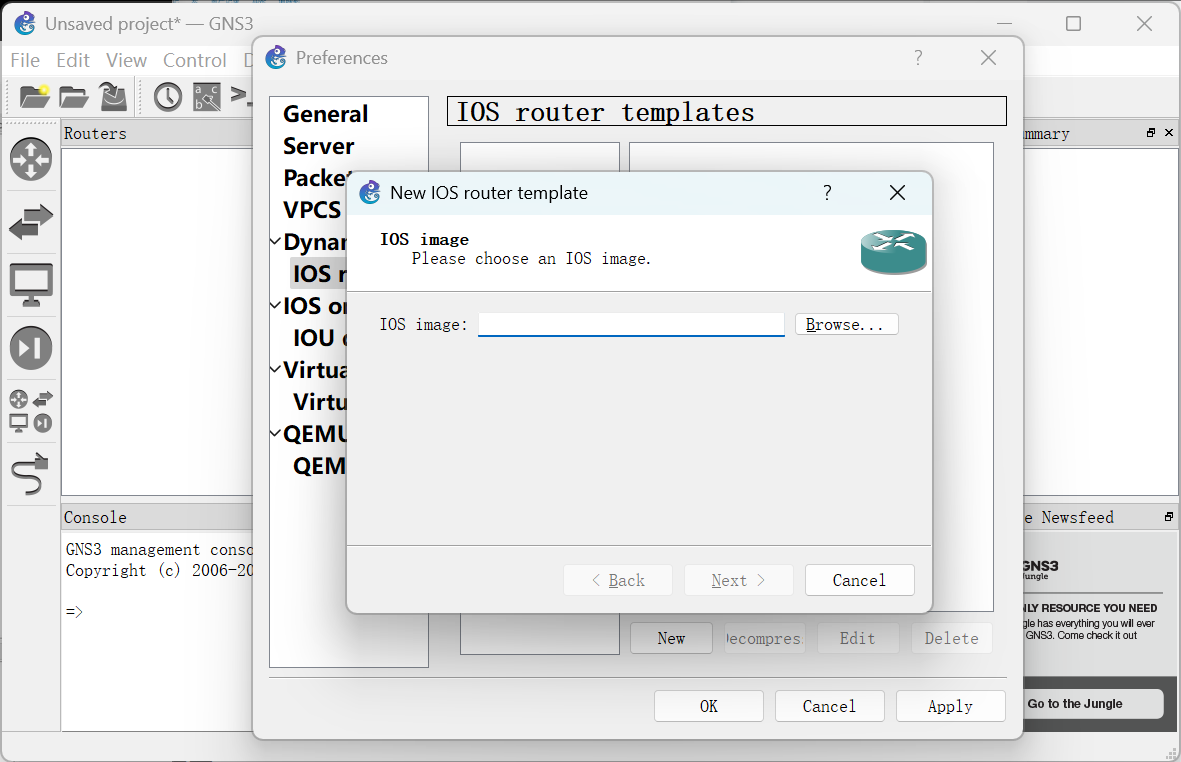1181x762 pixels.
Task: Collapse the QEMU tree section
Action: point(275,433)
